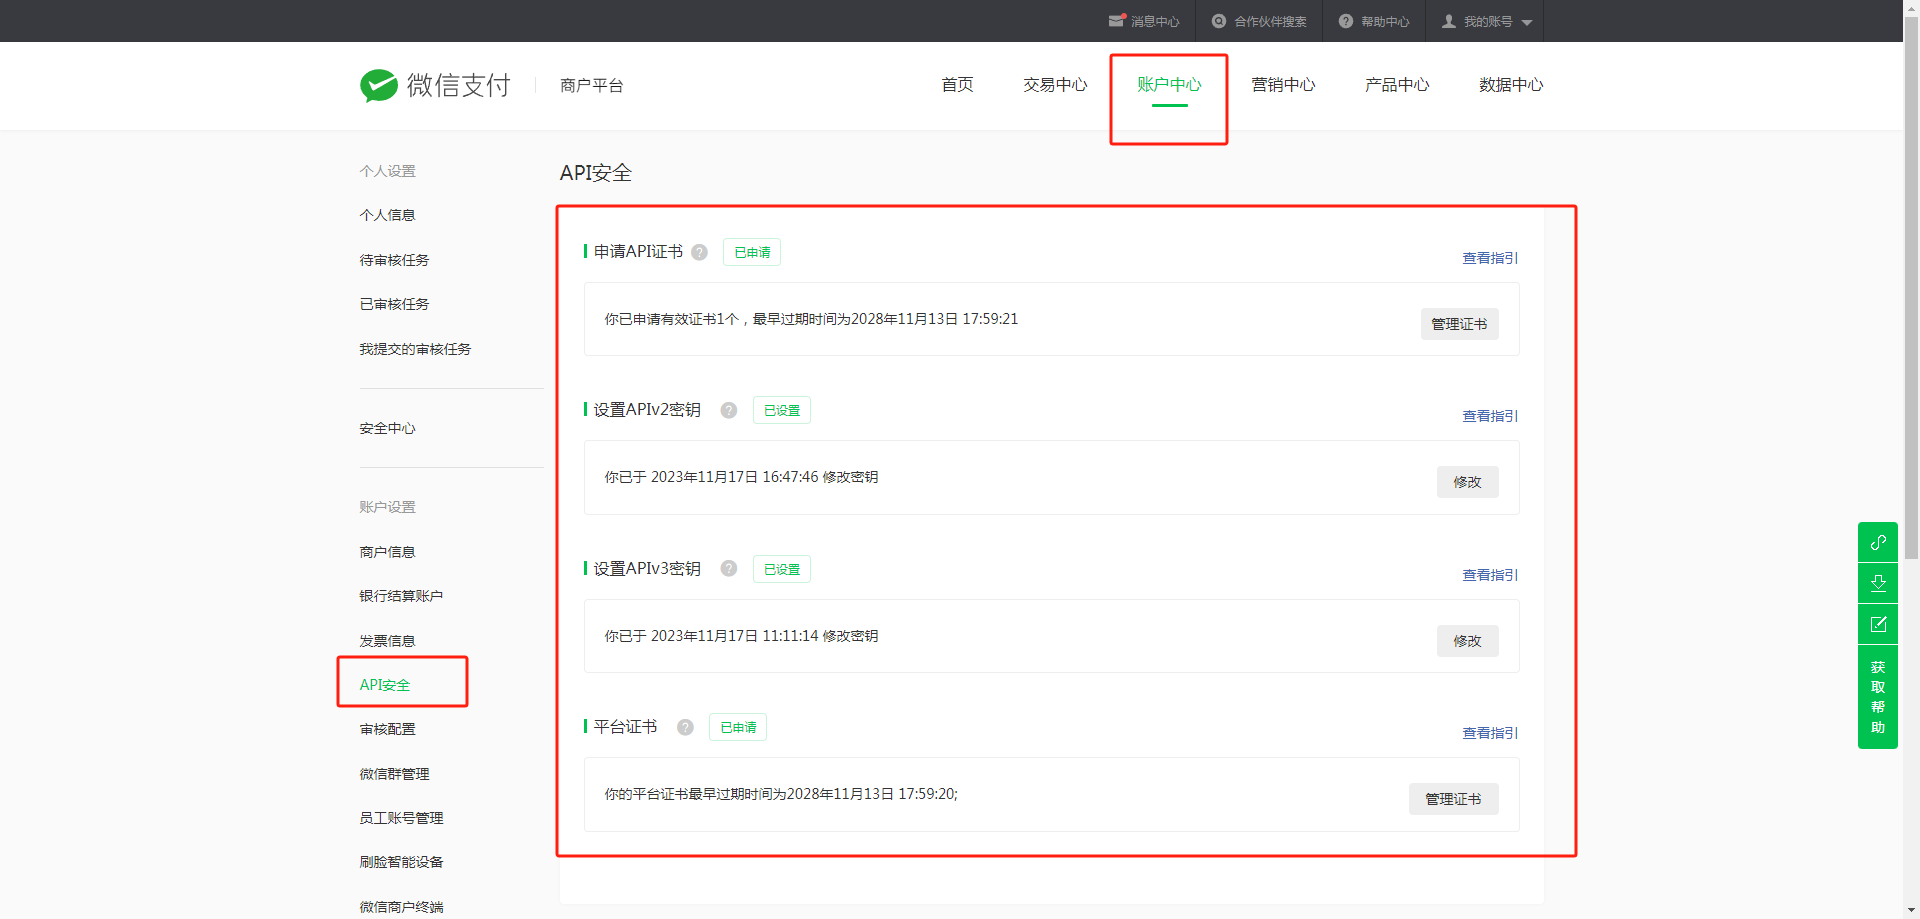Open the message center envelope icon
Screen dimensions: 1920x919
1116,21
